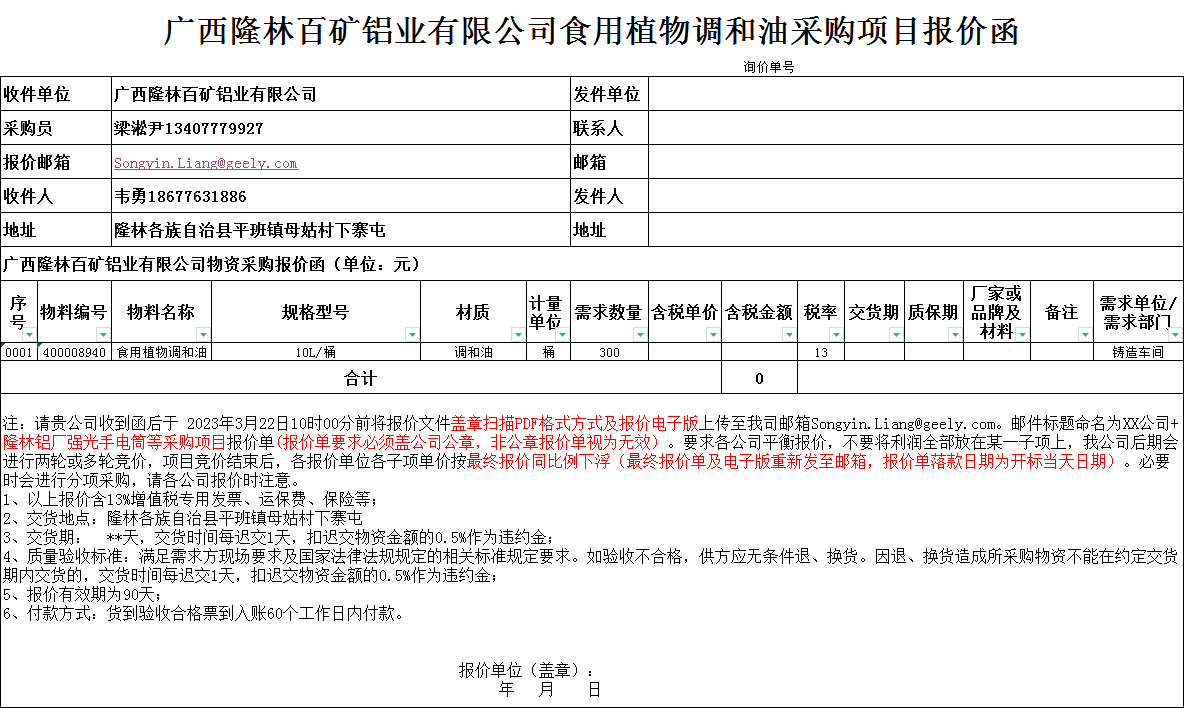1184x708 pixels.
Task: Open the 需求单位/需求部门 filter dropdown
Action: 1175,334
